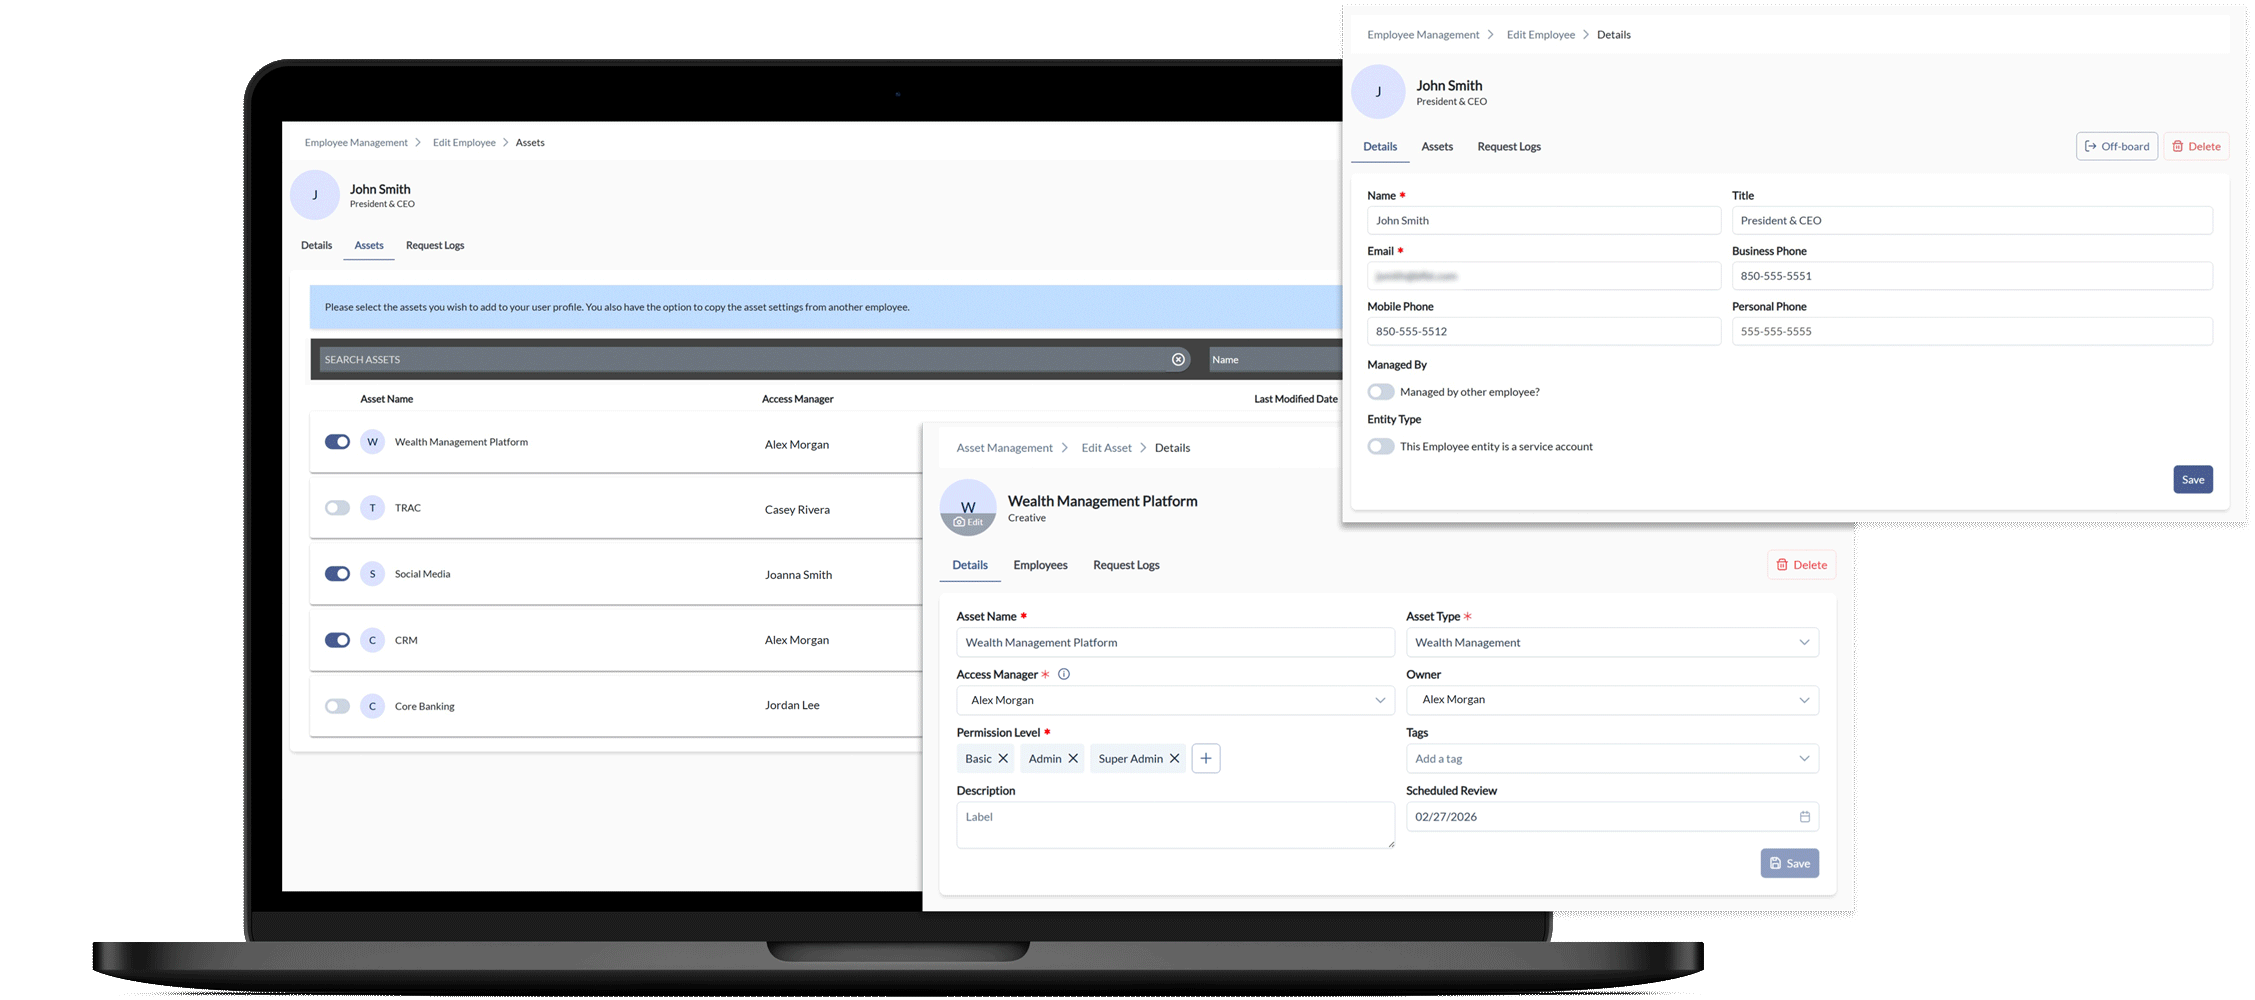The height and width of the screenshot is (1000, 2255).
Task: Click the Off-board button
Action: (2116, 146)
